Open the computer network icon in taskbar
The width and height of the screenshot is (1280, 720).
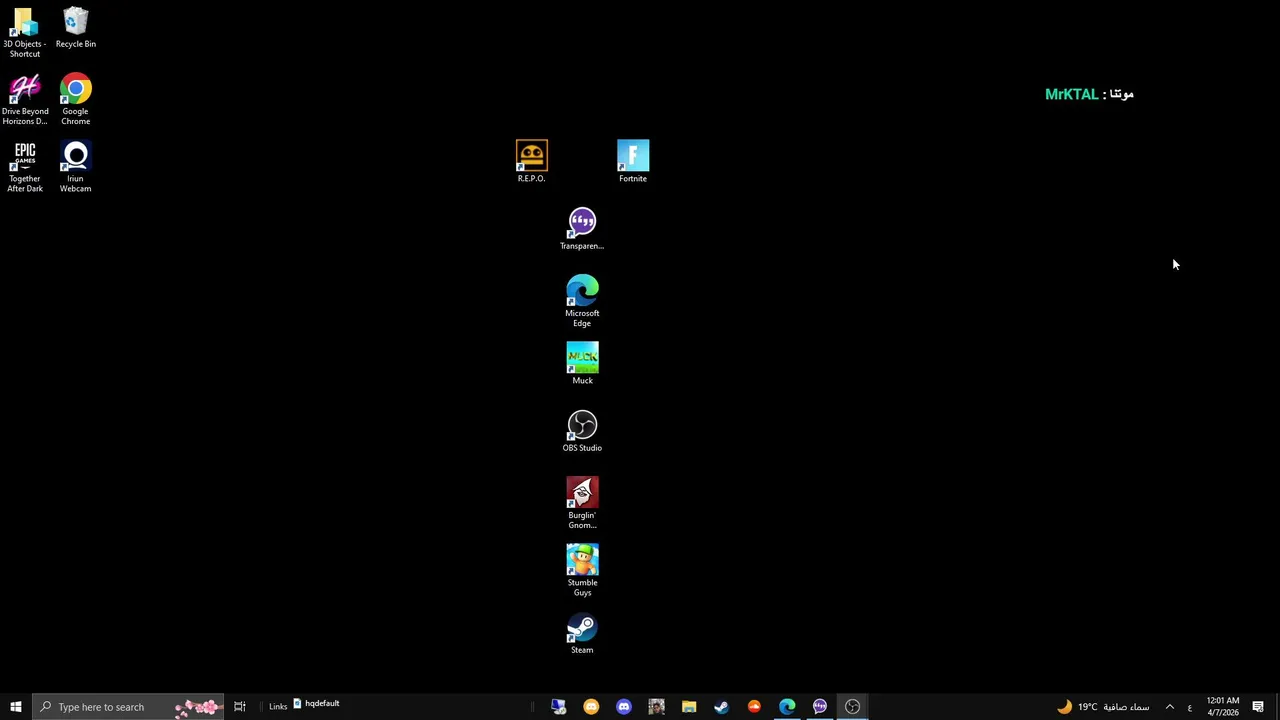click(x=558, y=707)
